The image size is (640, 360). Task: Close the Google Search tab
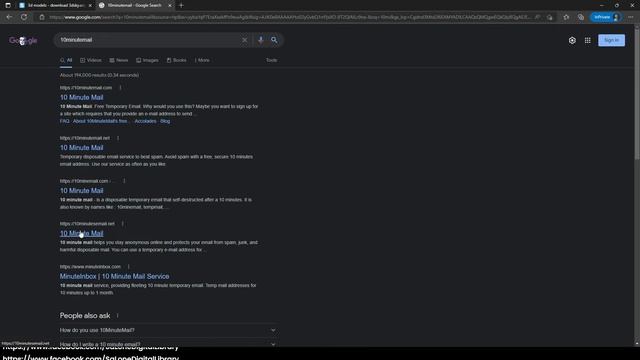tap(170, 5)
